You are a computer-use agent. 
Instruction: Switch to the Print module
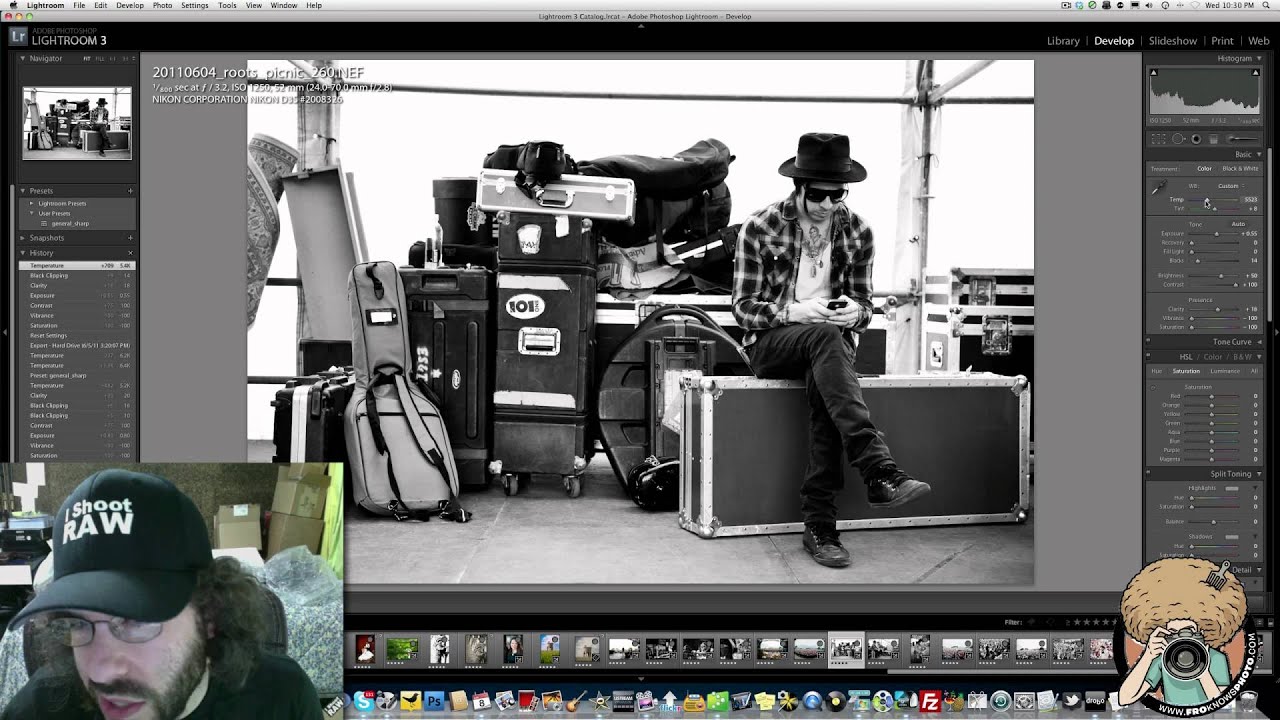pyautogui.click(x=1222, y=41)
